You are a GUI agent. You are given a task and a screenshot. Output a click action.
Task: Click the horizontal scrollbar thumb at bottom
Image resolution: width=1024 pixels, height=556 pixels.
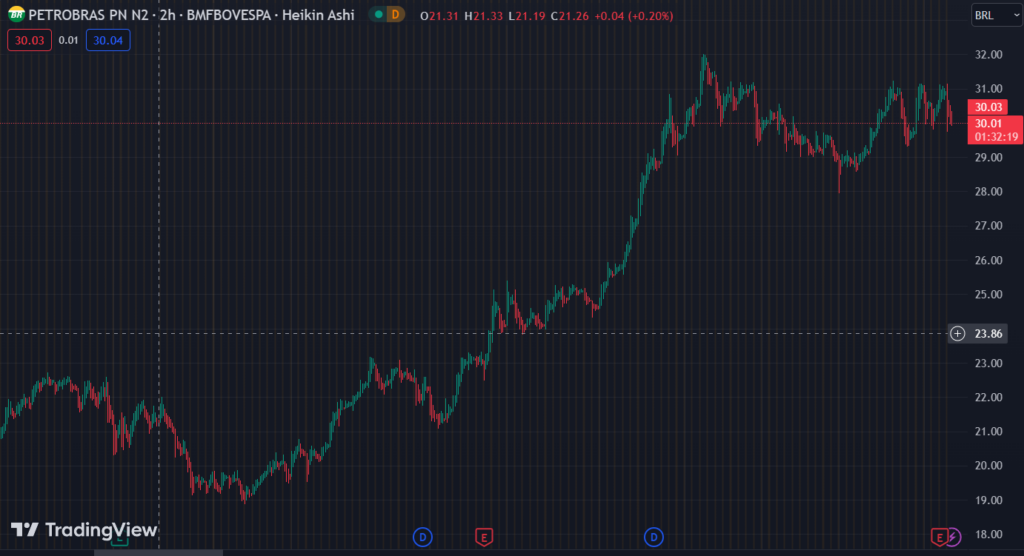click(159, 553)
